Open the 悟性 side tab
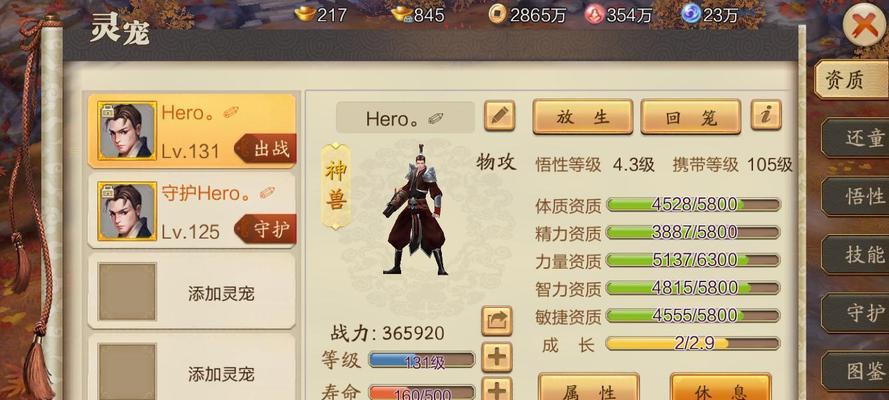The width and height of the screenshot is (889, 400). point(855,197)
